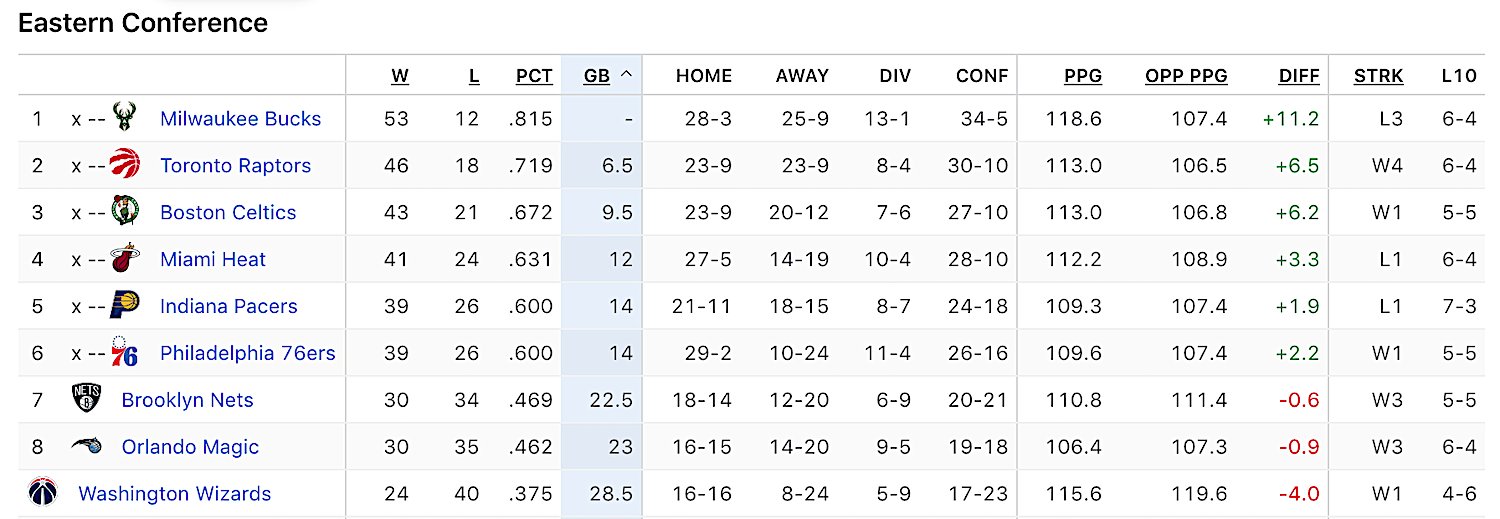Sort table by PCT header
The image size is (1500, 519).
[x=534, y=76]
